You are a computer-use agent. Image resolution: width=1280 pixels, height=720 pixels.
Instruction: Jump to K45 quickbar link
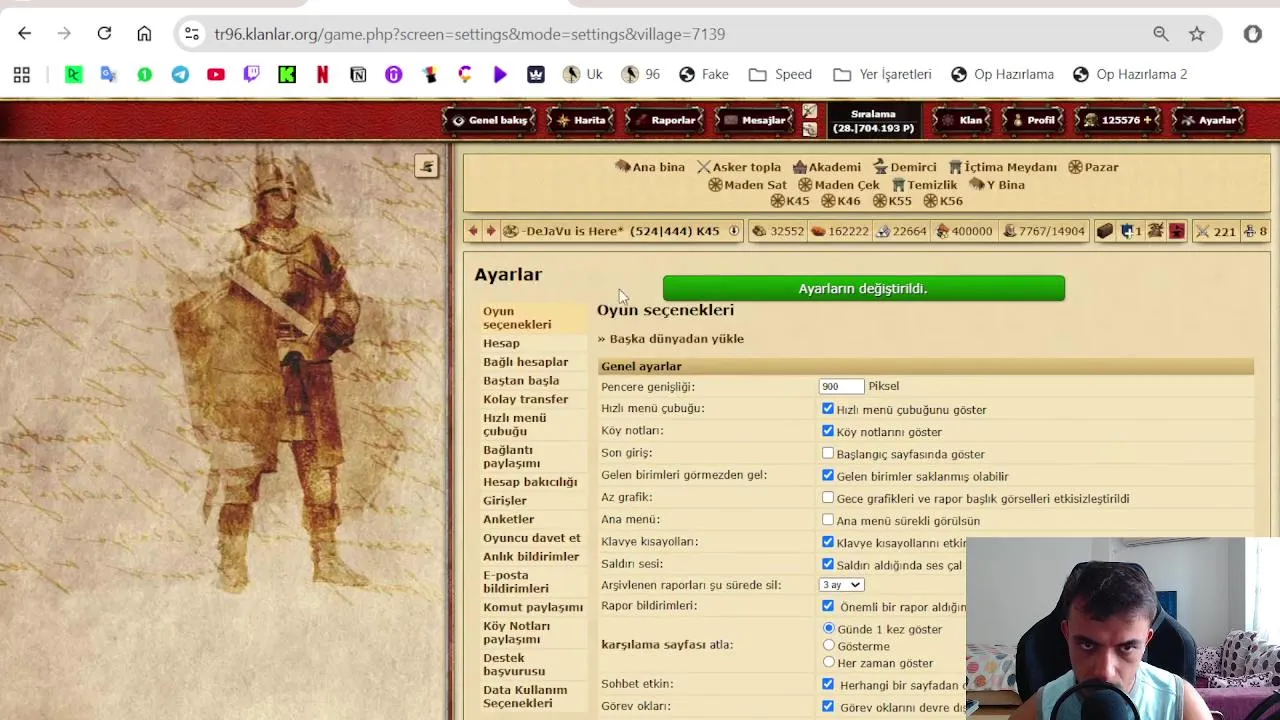pos(789,201)
